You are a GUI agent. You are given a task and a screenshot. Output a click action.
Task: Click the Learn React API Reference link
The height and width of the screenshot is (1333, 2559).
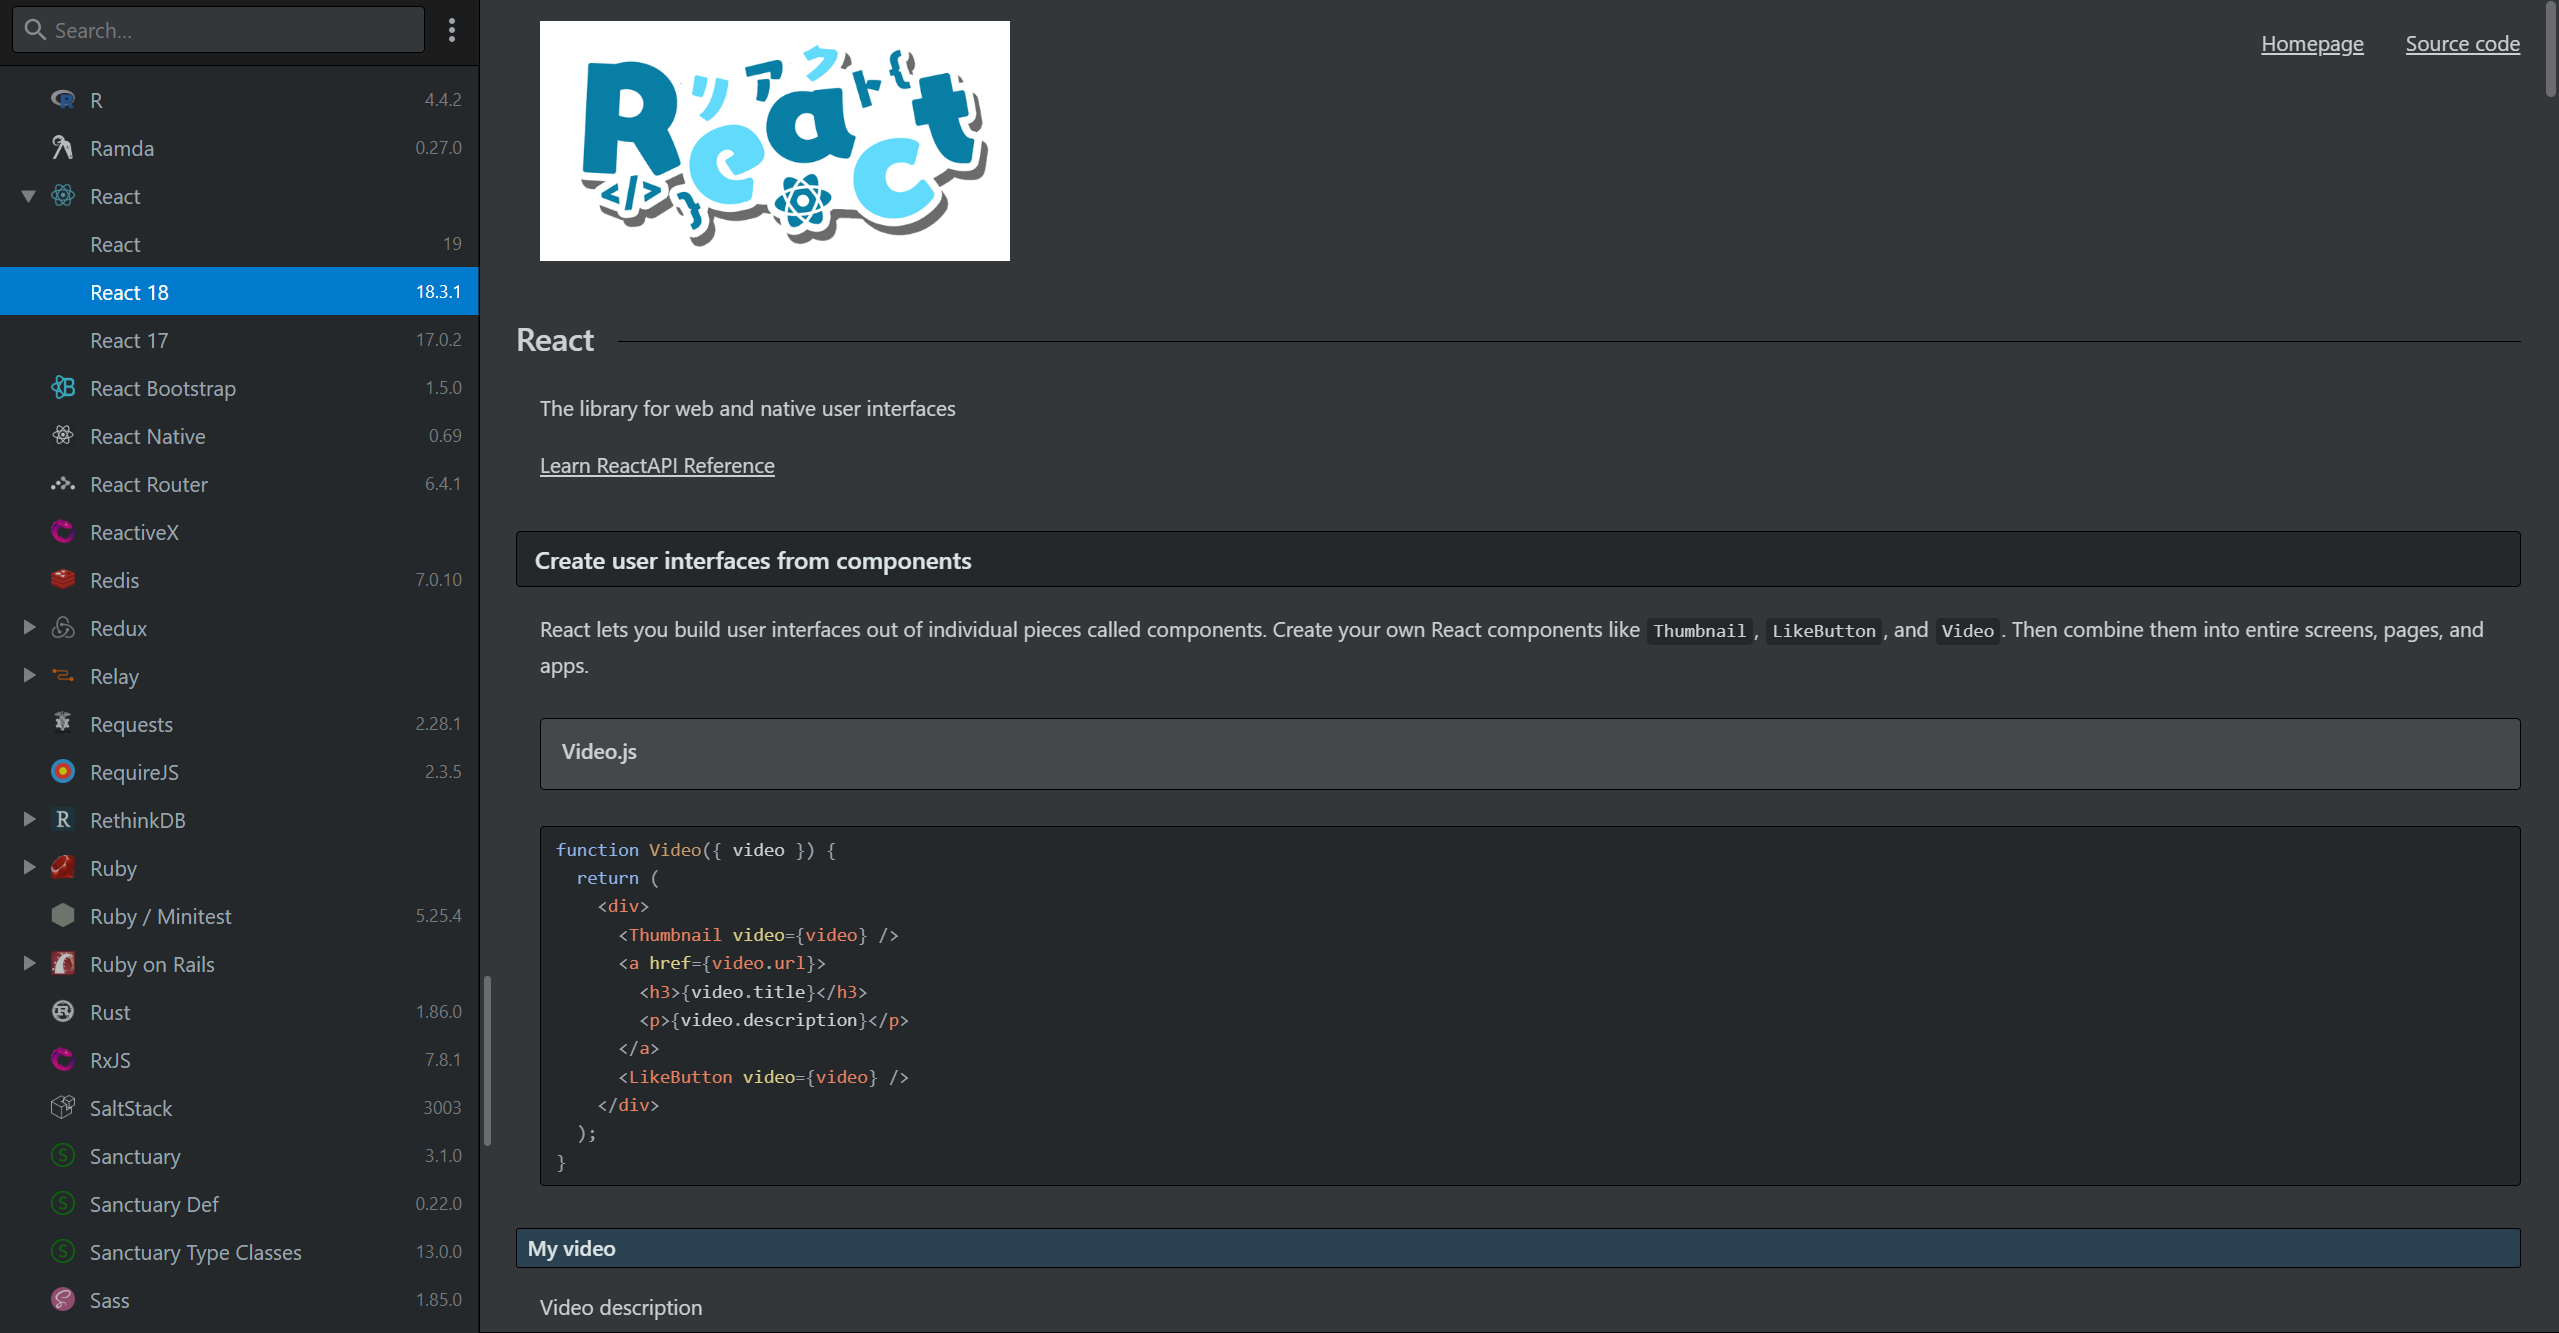pyautogui.click(x=657, y=466)
